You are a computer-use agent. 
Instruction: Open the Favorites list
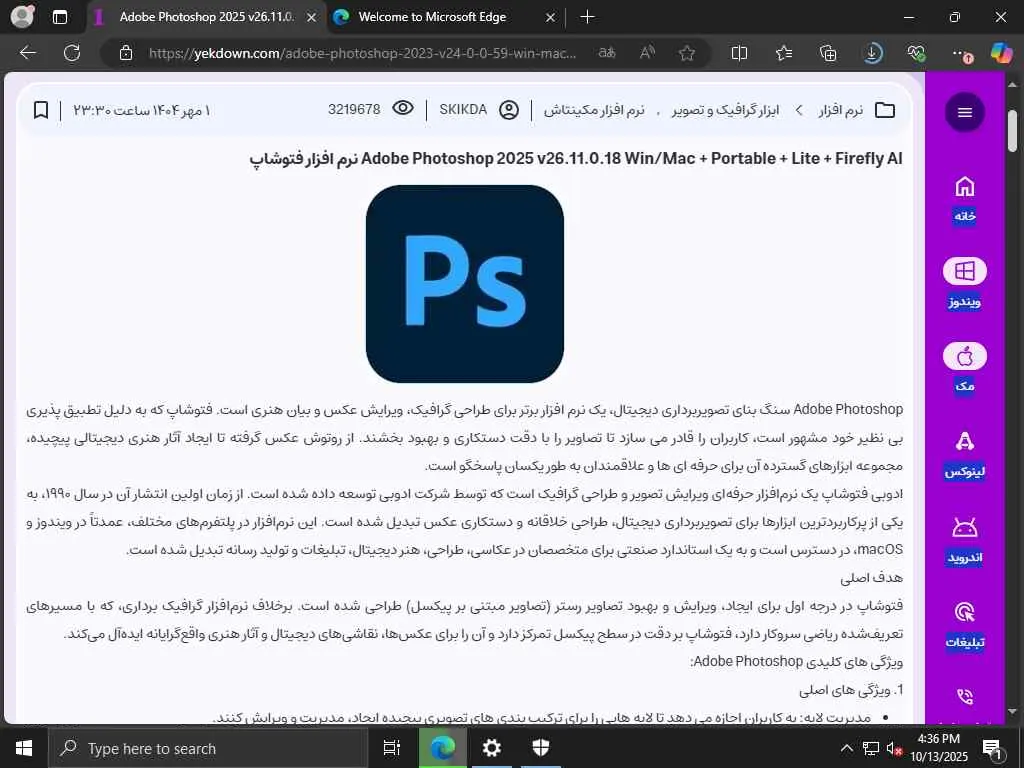pyautogui.click(x=784, y=53)
